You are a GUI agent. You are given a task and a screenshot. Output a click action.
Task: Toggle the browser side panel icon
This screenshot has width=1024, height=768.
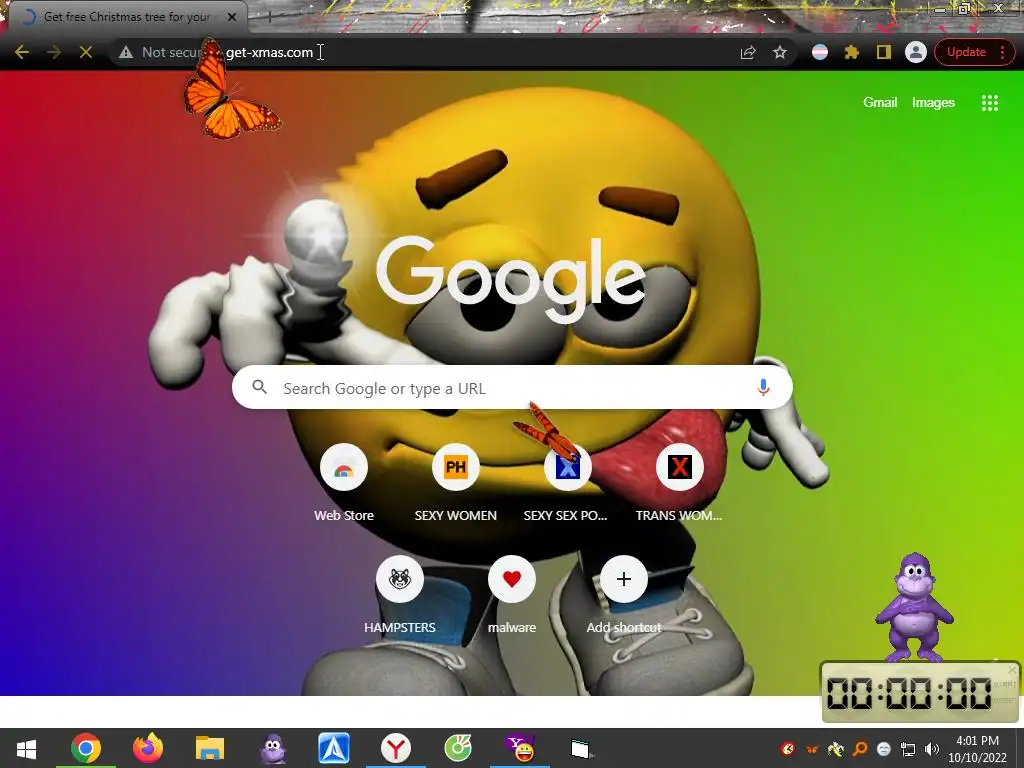[884, 52]
